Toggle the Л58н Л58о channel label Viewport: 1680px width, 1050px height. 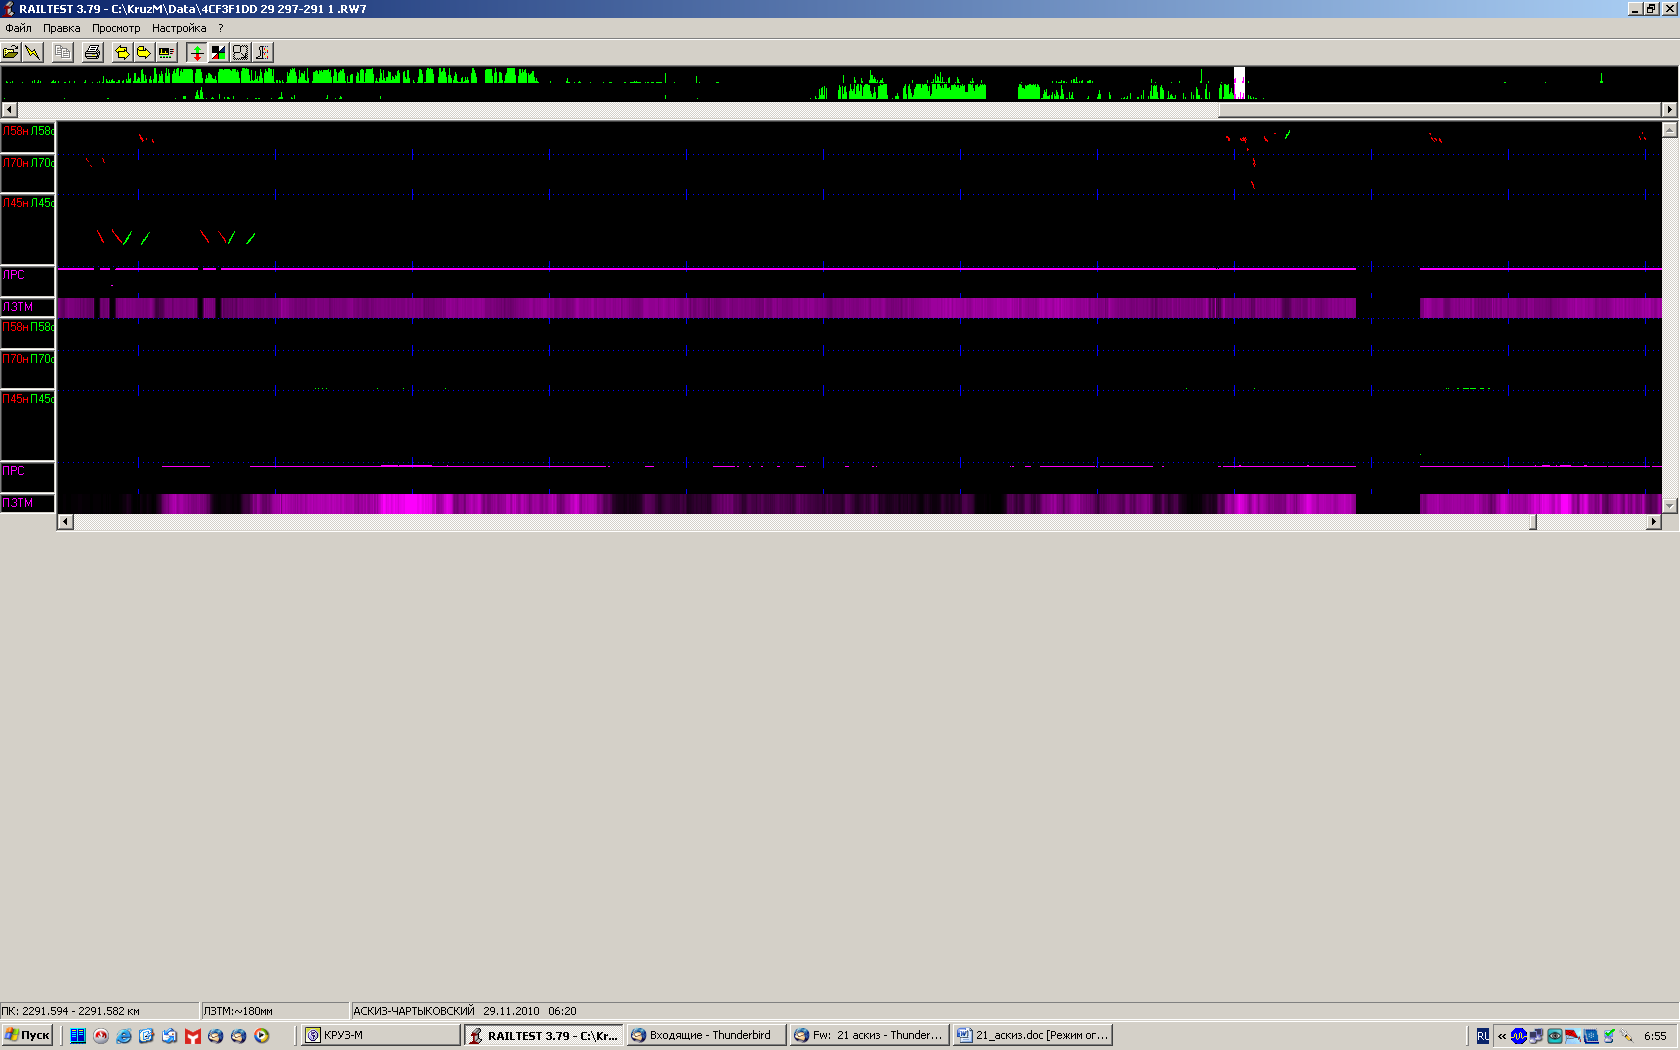point(28,131)
